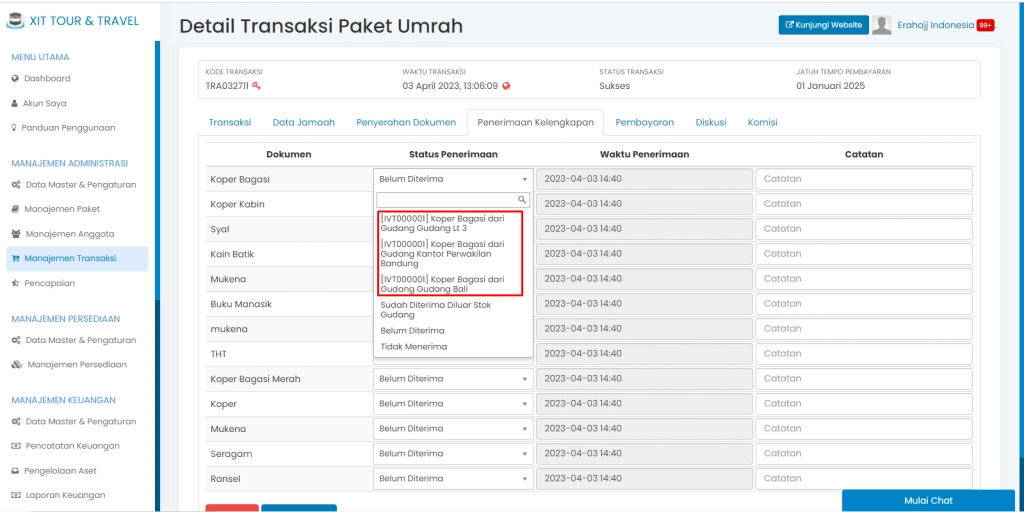
Task: Switch to the Pembayaran tab
Action: (644, 122)
